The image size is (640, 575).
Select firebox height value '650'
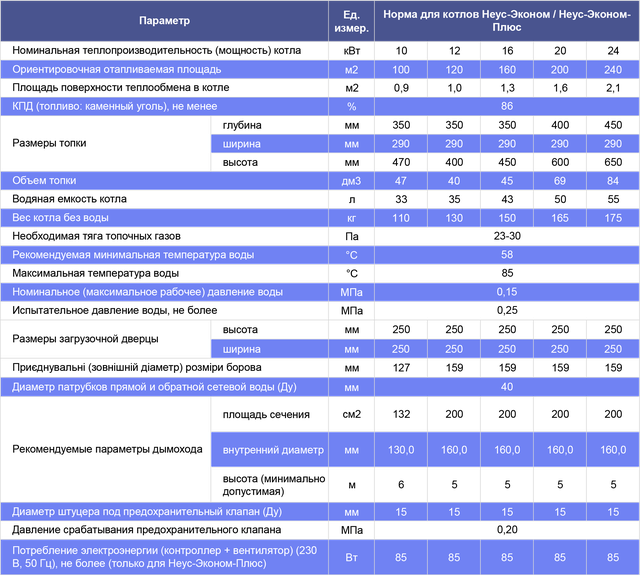click(613, 162)
